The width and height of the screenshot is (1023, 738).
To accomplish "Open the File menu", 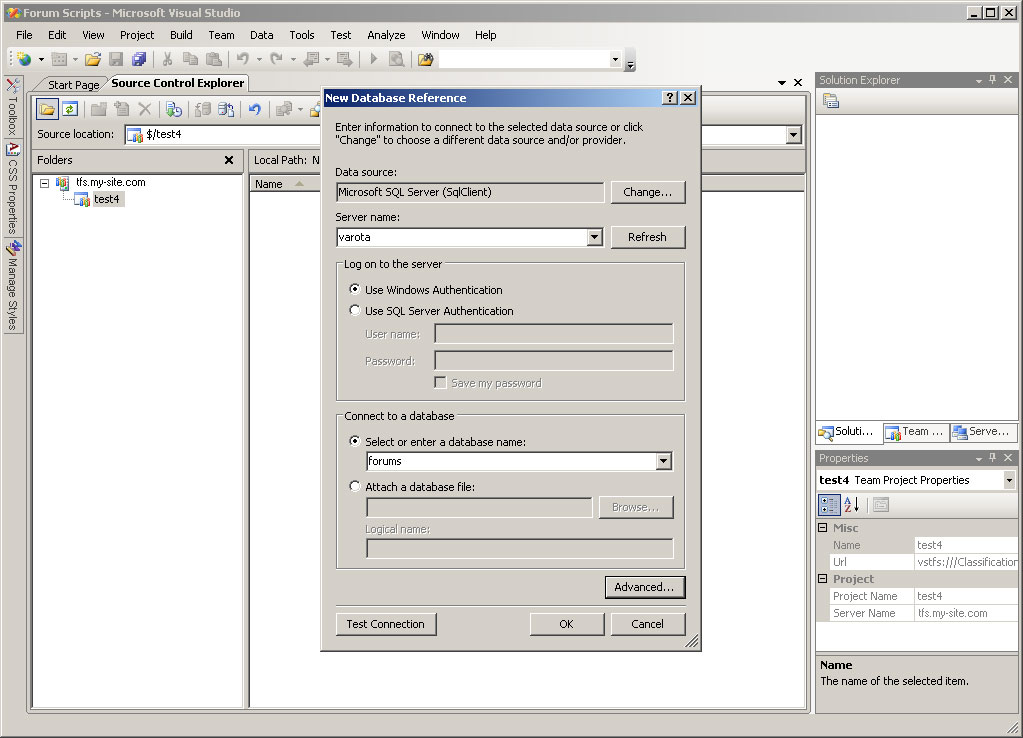I will [x=24, y=35].
